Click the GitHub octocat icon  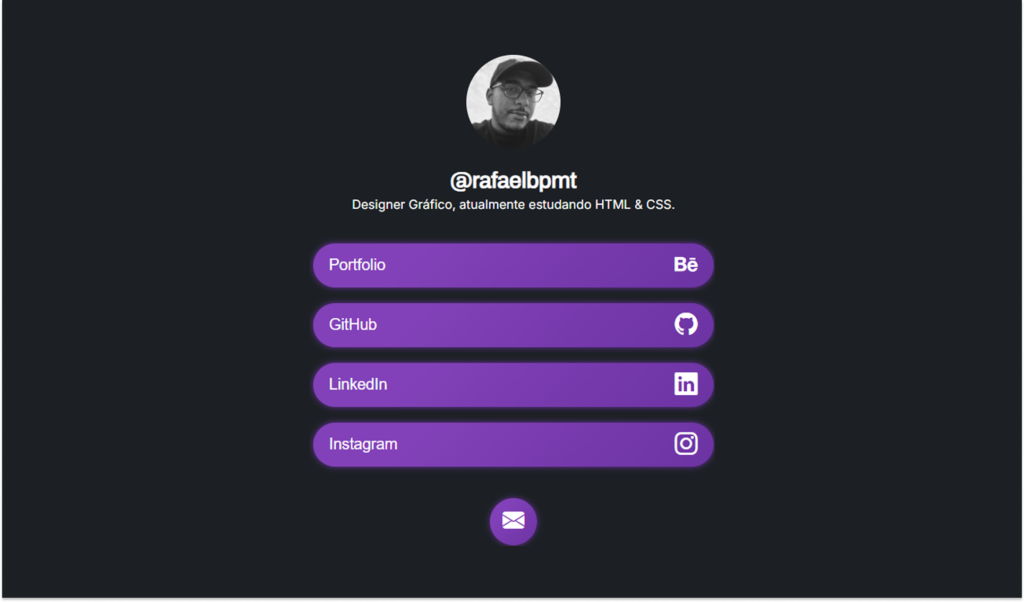point(686,325)
